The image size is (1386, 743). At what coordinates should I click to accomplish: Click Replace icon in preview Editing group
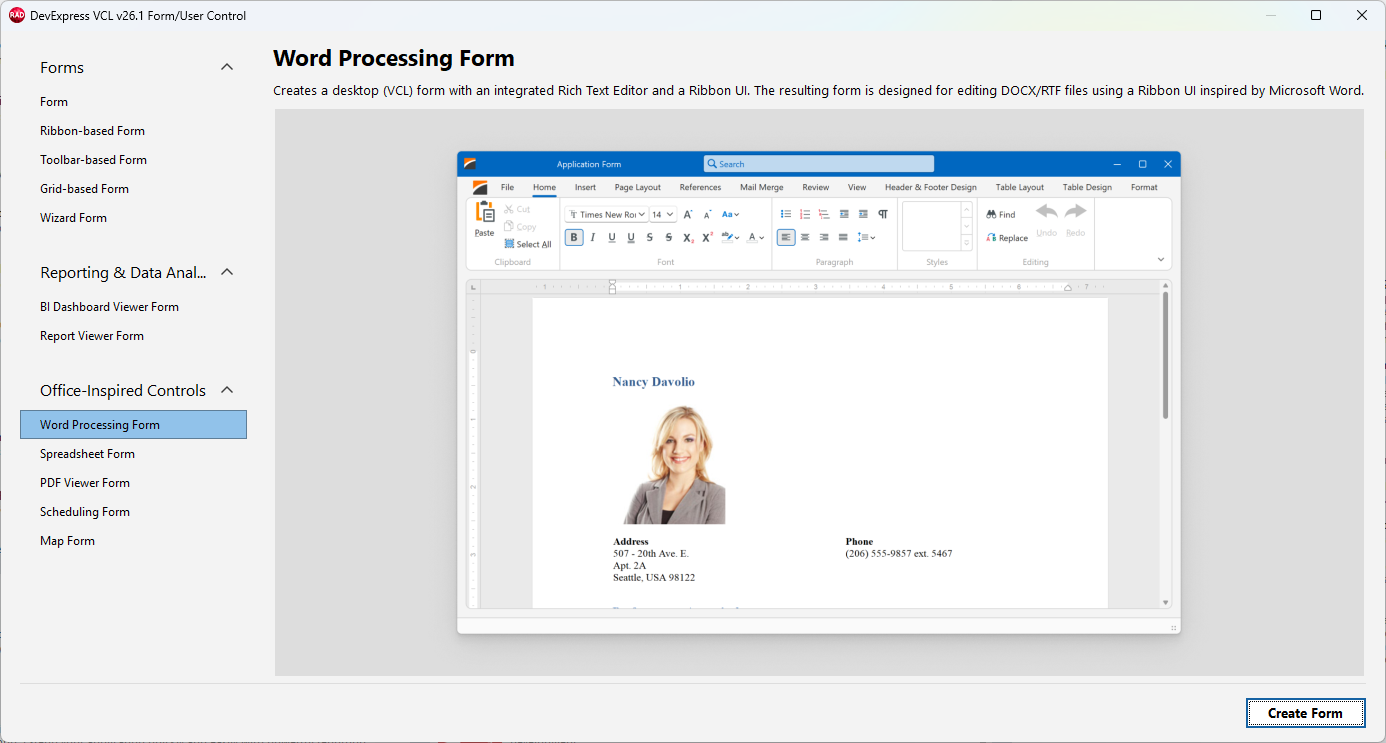(991, 238)
